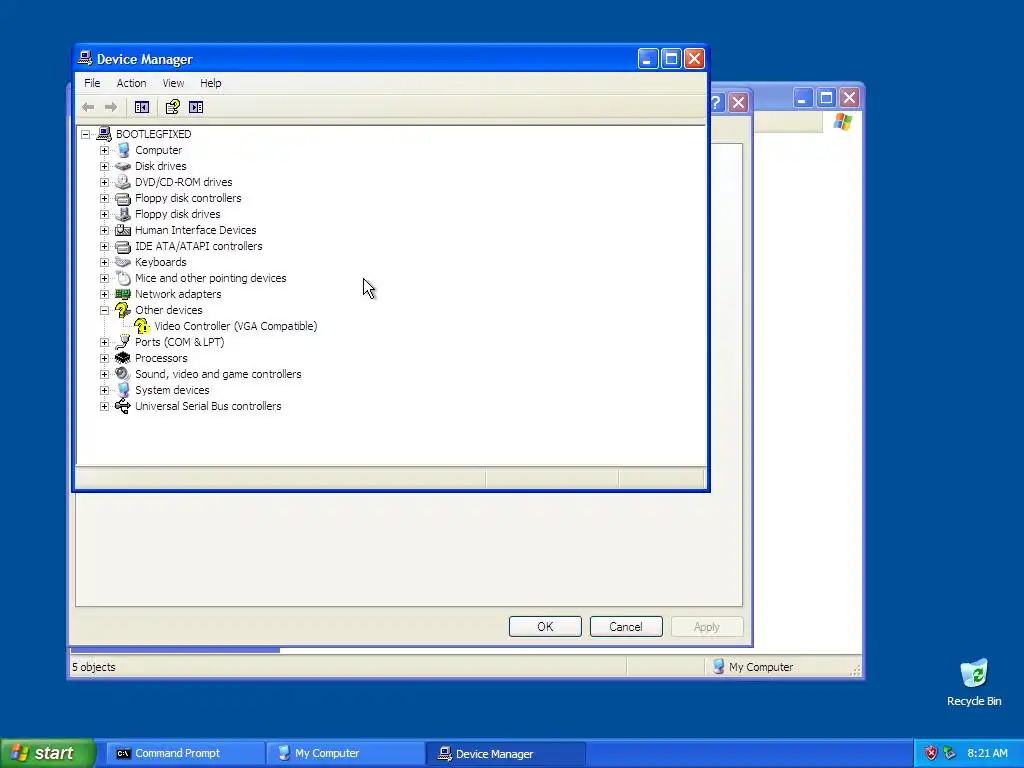
Task: Collapse the BOOTLEGFIXED root node
Action: [86, 134]
